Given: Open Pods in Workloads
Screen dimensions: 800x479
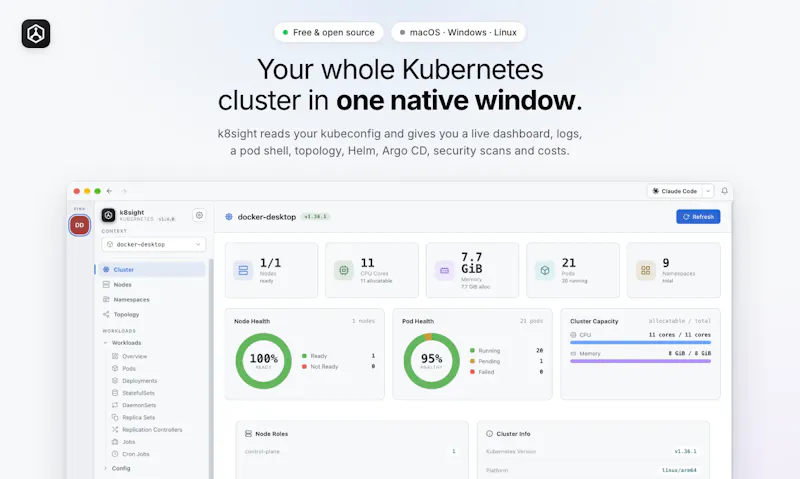Looking at the screenshot, I should click(129, 368).
